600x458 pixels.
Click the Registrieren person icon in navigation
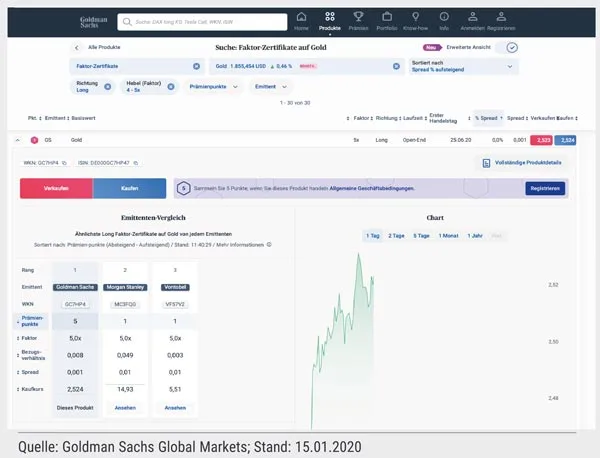pyautogui.click(x=501, y=17)
